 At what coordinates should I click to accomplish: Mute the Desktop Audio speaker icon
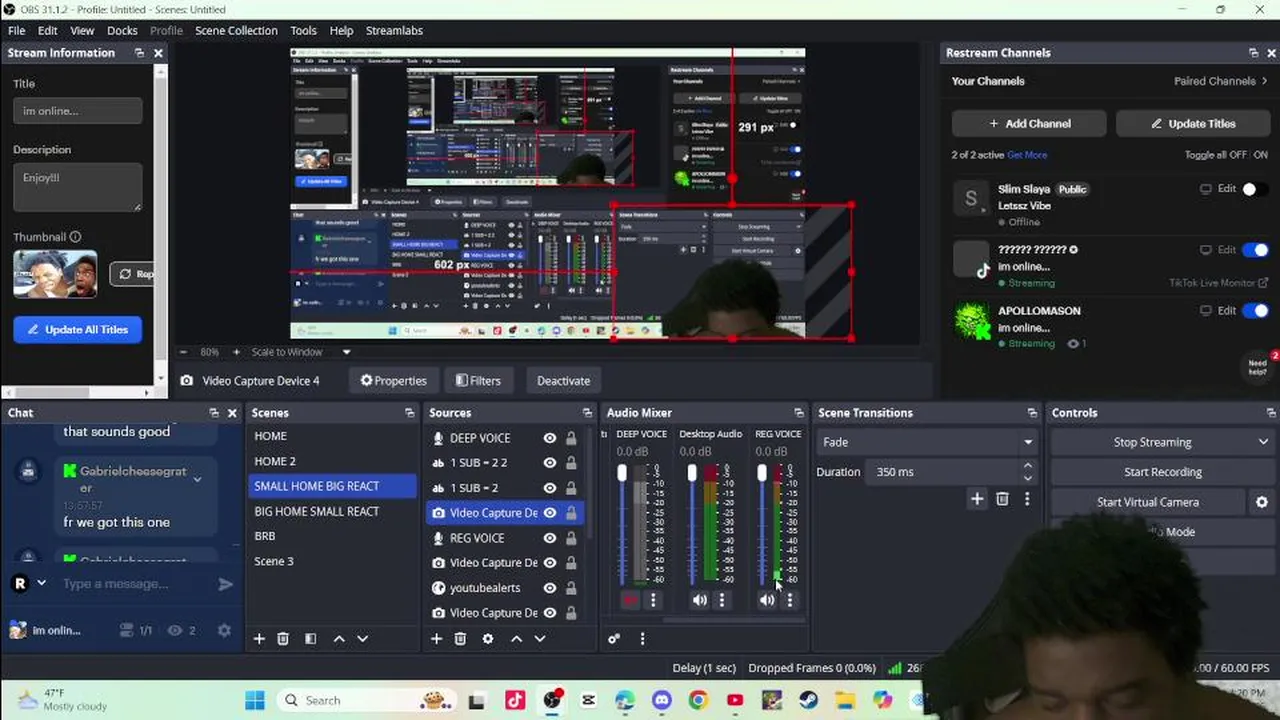(699, 600)
